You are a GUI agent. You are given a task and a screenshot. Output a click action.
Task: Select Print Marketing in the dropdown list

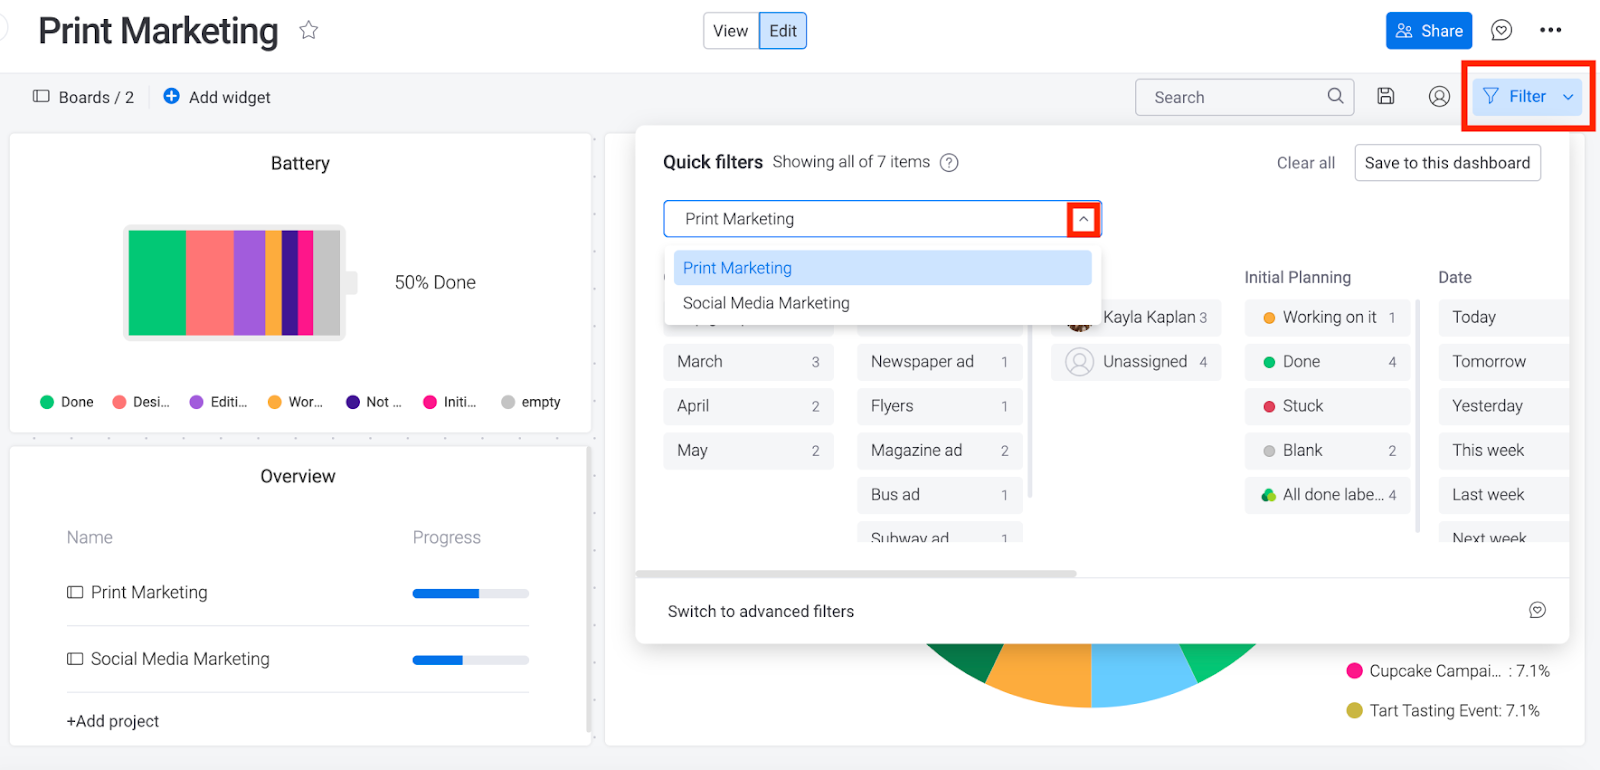tap(882, 268)
